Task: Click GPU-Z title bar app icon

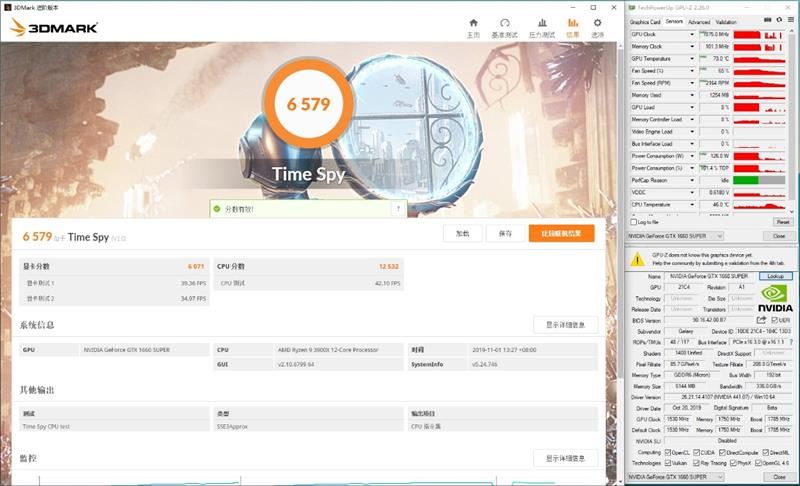Action: (x=632, y=8)
